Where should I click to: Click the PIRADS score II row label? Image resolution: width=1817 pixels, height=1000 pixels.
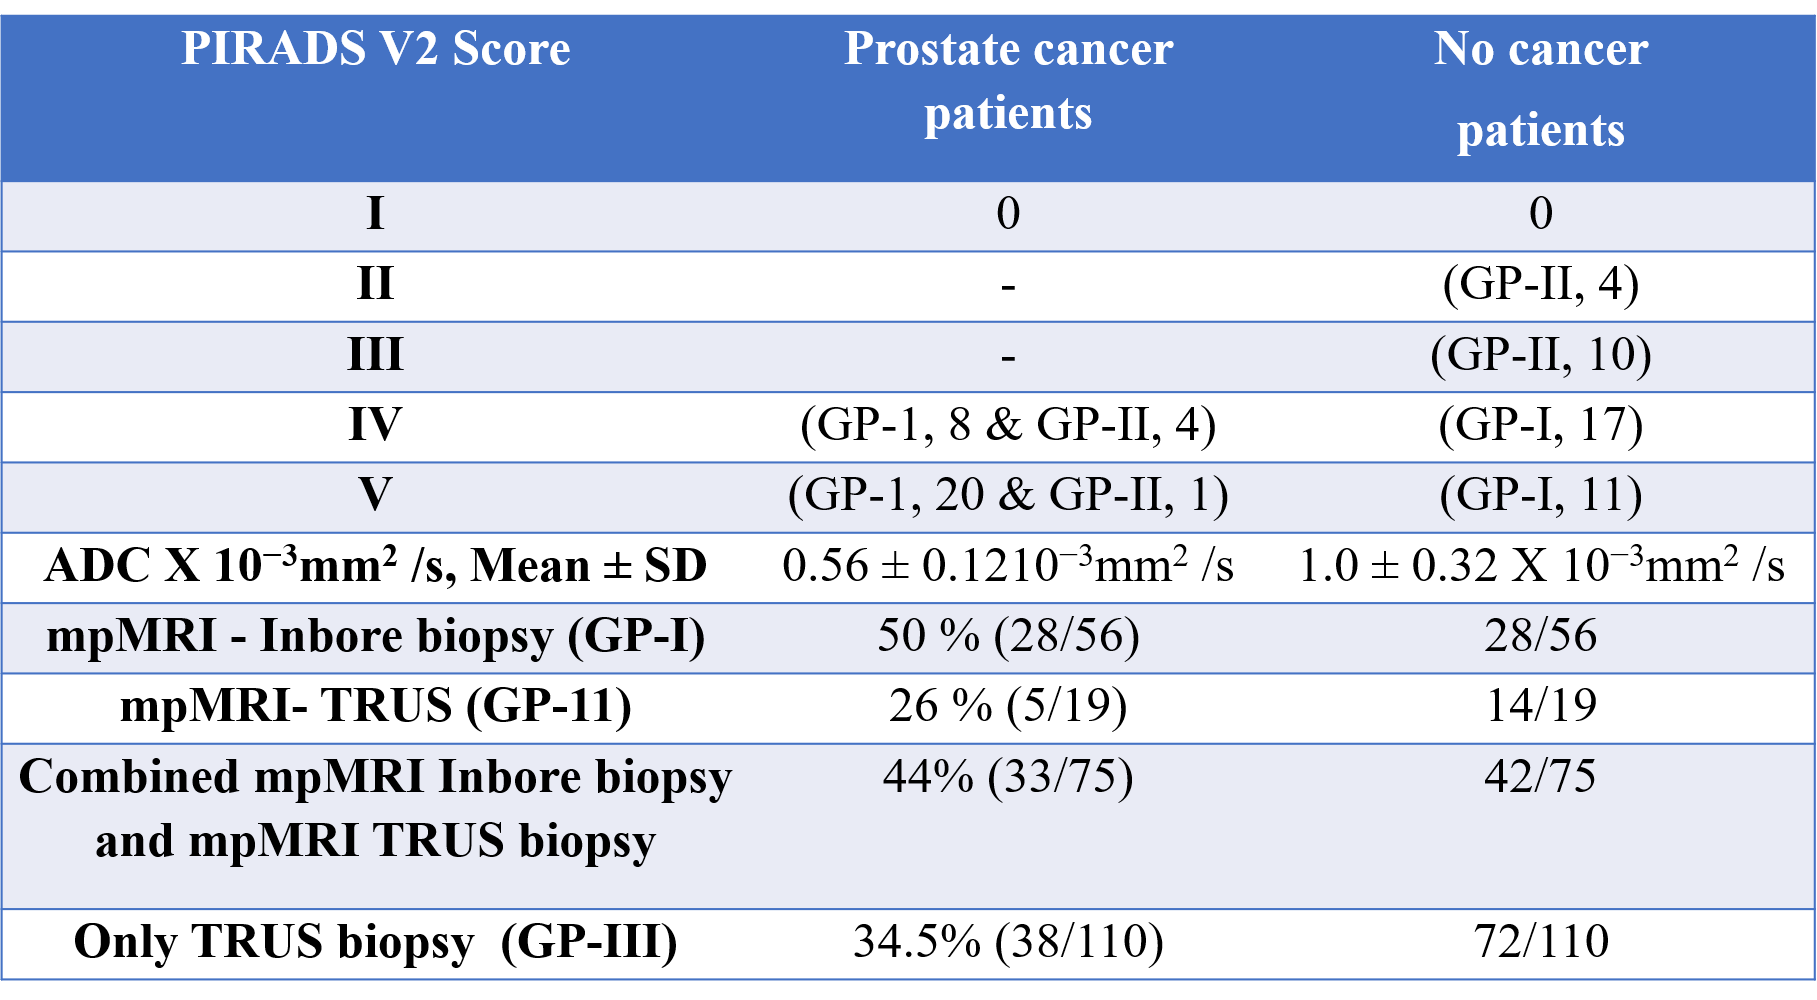coord(375,284)
